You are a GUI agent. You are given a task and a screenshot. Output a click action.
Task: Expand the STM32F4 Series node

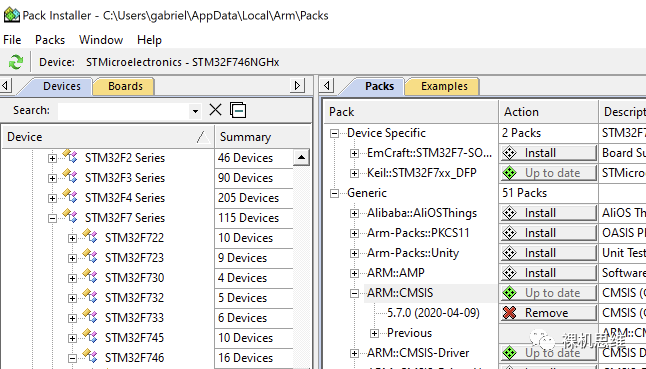[x=52, y=198]
